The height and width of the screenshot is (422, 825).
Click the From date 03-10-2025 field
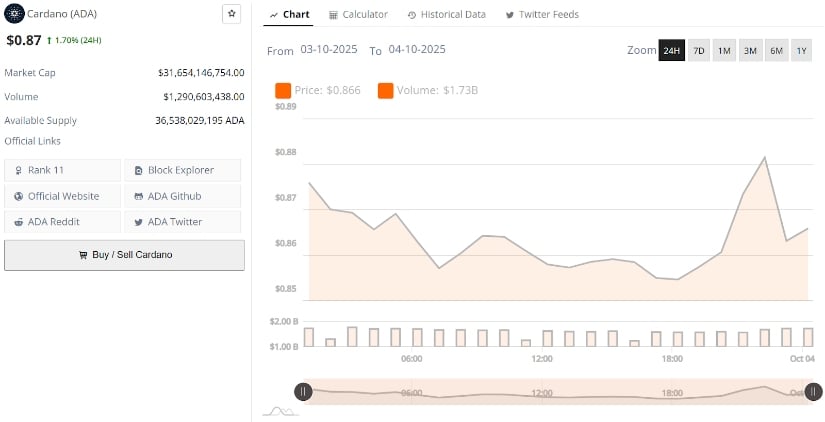(x=330, y=49)
